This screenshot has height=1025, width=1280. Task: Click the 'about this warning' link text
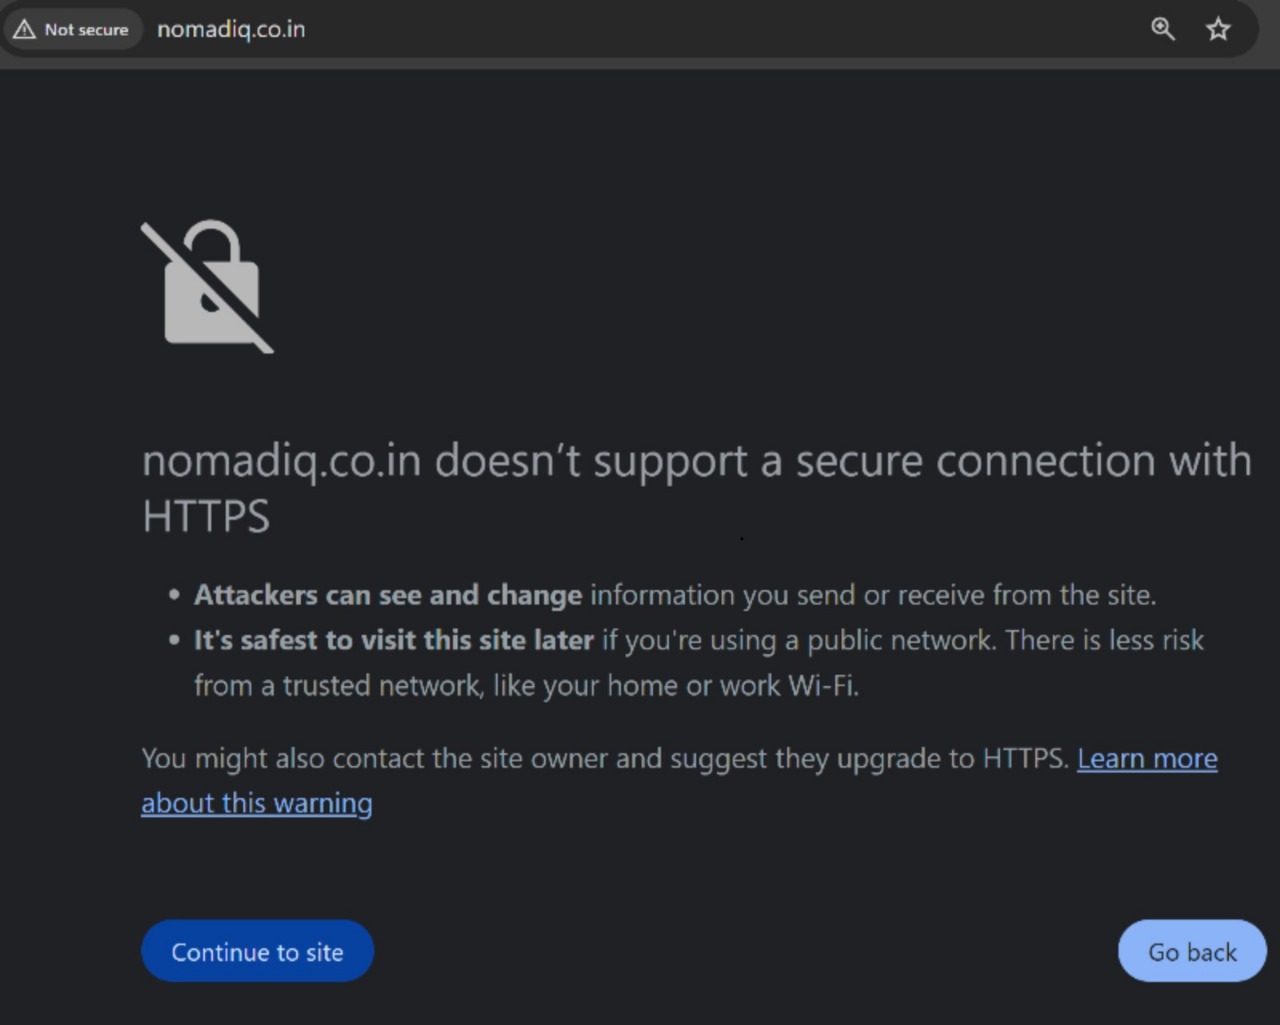[256, 803]
